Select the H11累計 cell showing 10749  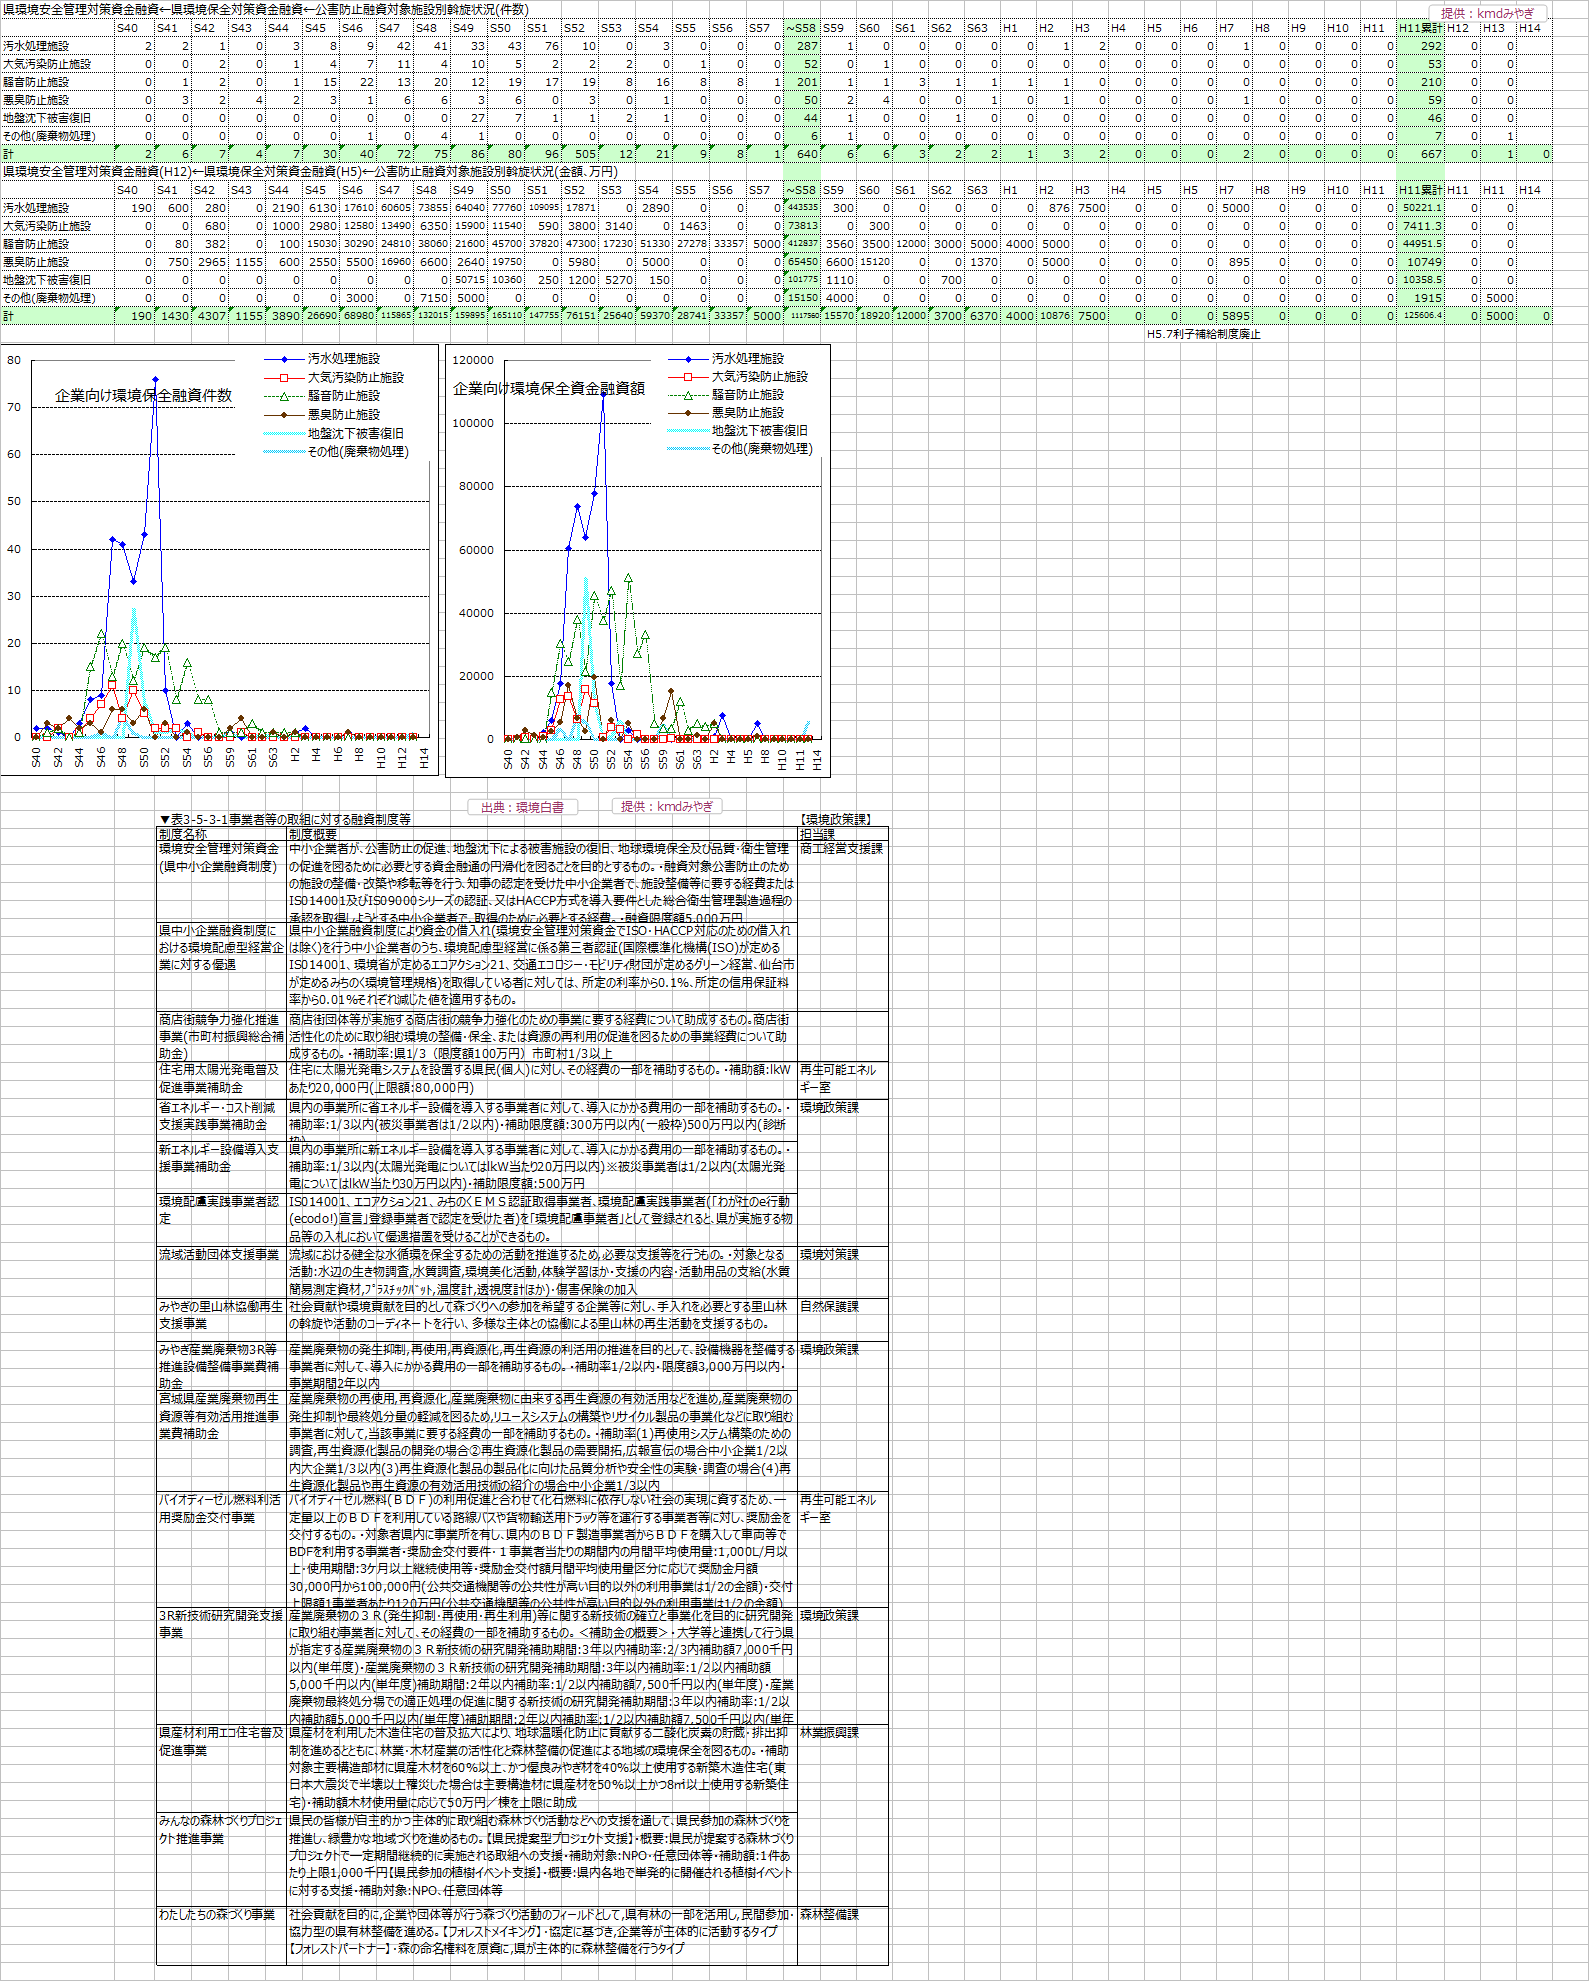[x=1421, y=262]
